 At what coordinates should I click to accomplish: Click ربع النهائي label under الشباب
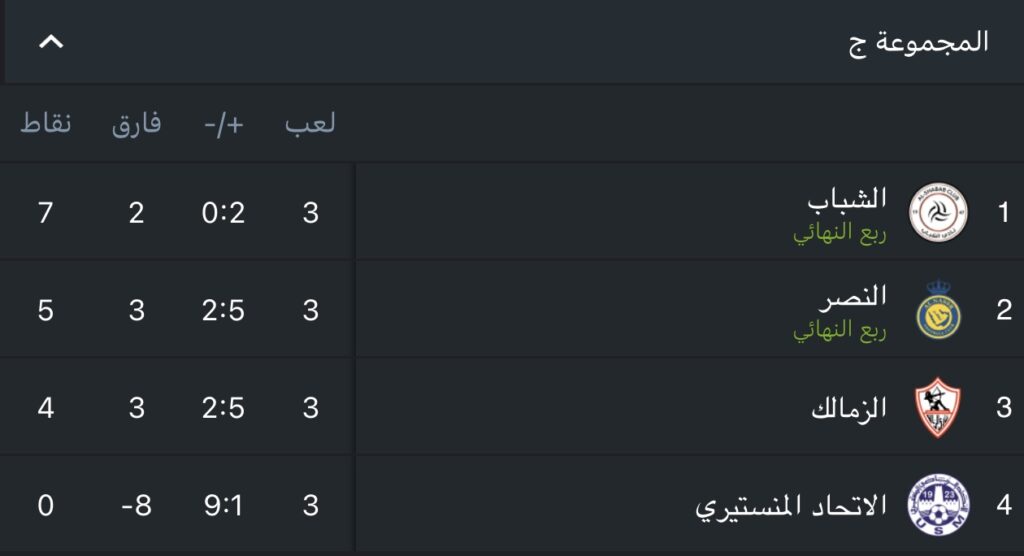tap(840, 233)
